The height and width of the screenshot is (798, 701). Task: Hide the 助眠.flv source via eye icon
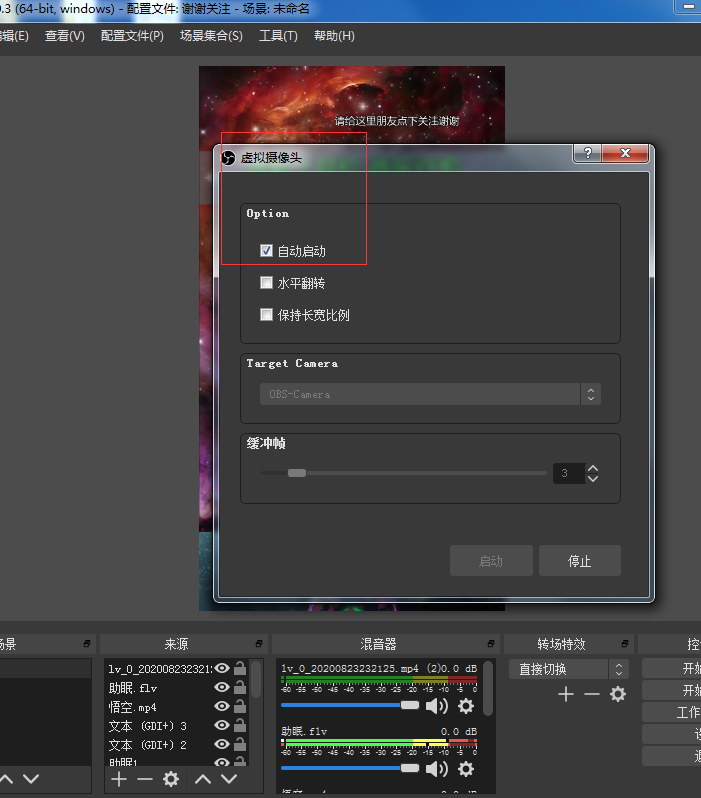point(222,688)
